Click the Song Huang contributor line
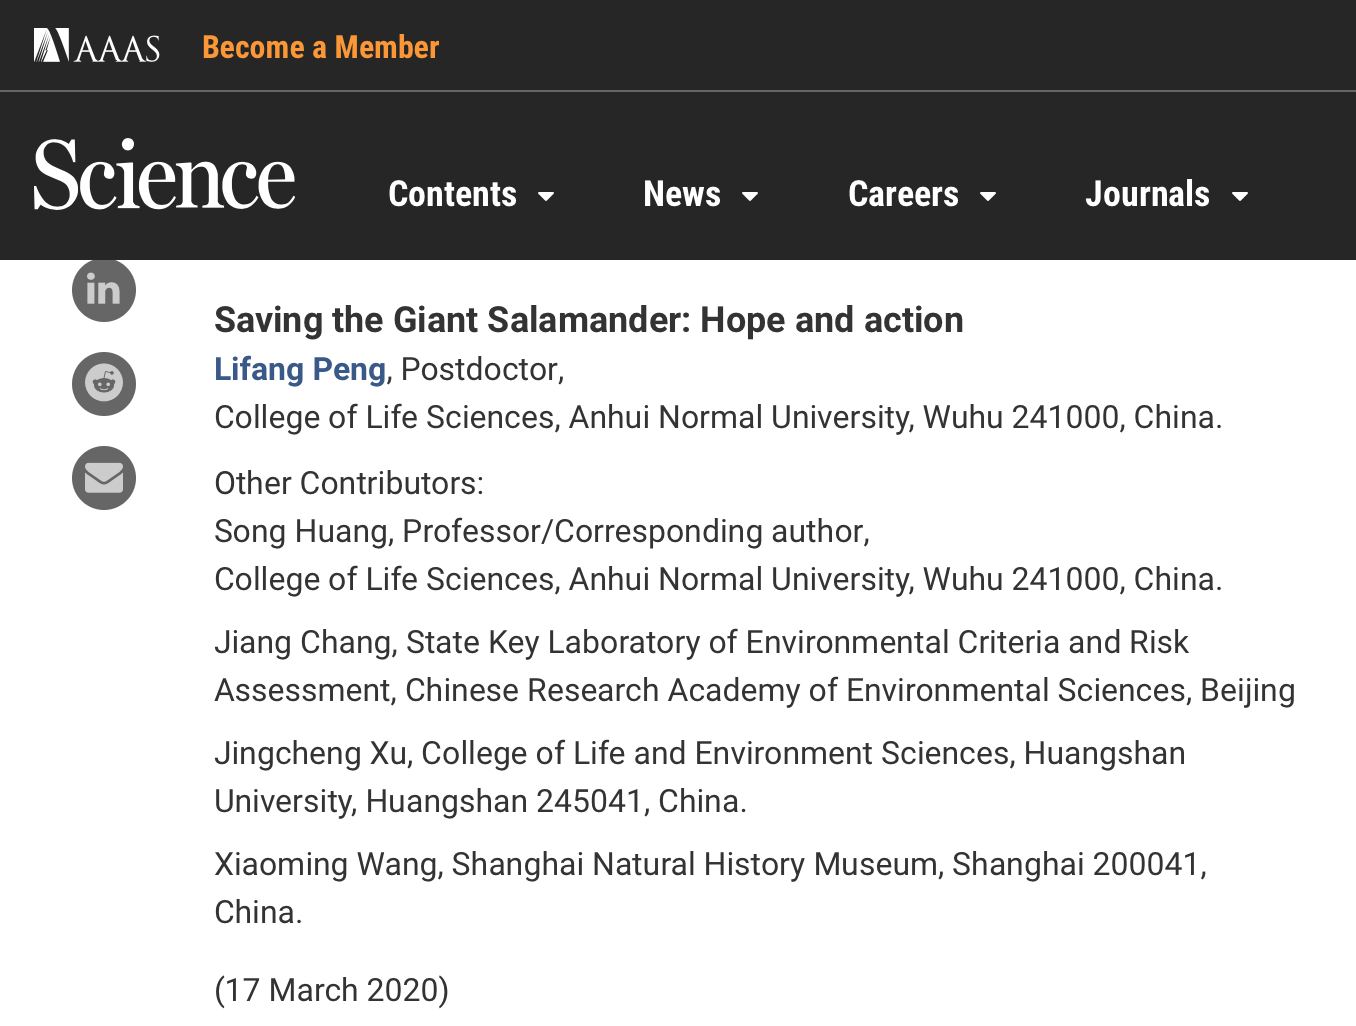This screenshot has width=1356, height=1026. click(541, 531)
